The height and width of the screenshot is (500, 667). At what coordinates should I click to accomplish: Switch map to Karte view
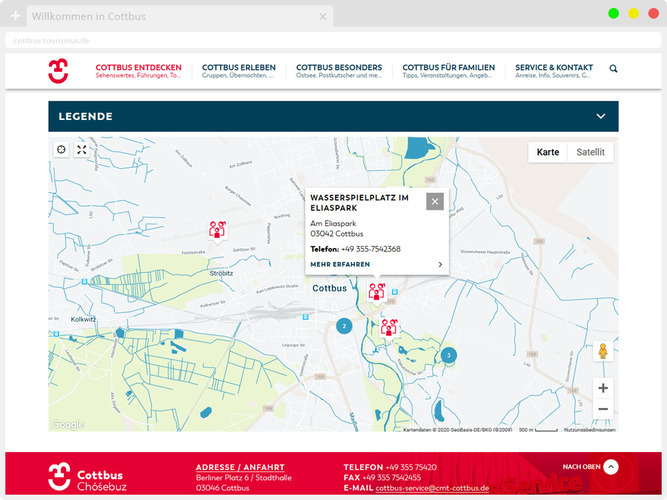[548, 152]
